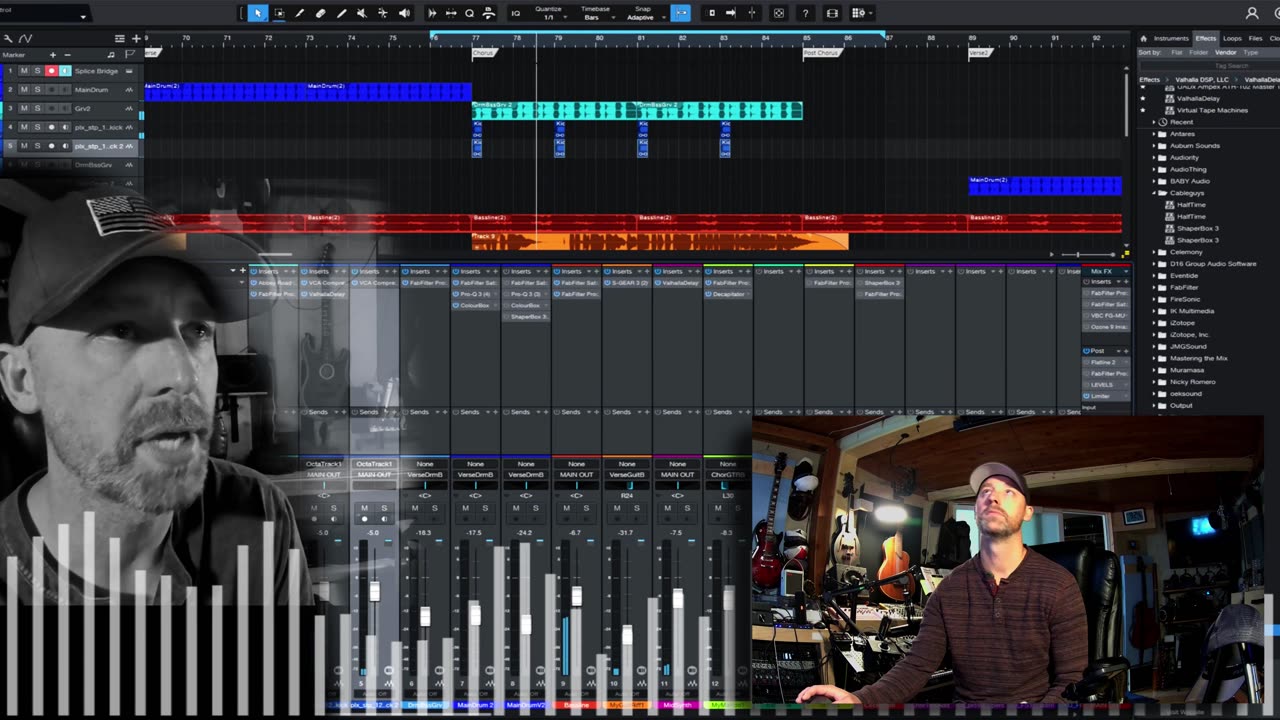Open the track list icon
The image size is (1280, 720).
tap(119, 38)
